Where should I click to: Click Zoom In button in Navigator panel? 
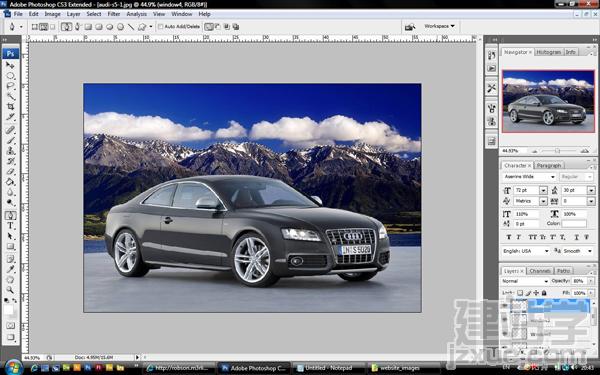585,151
